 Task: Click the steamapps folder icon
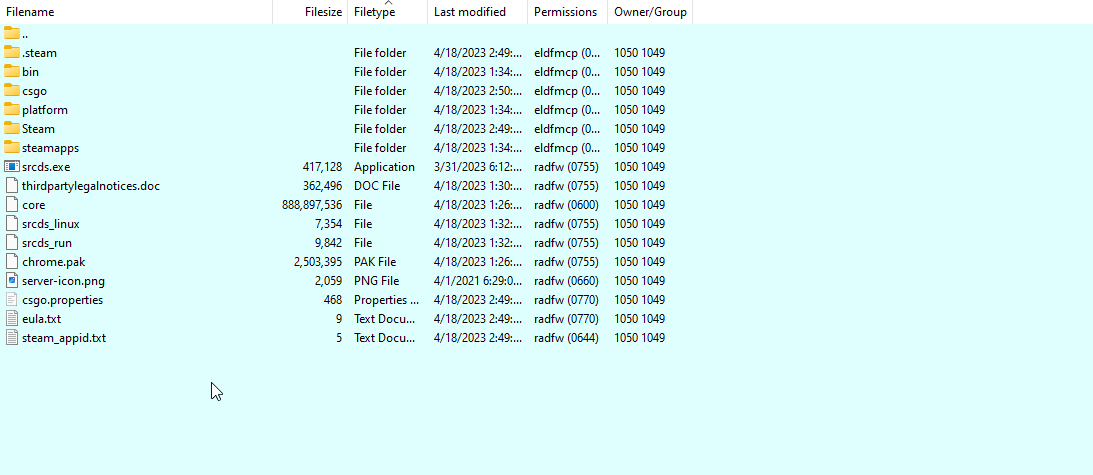[x=12, y=147]
